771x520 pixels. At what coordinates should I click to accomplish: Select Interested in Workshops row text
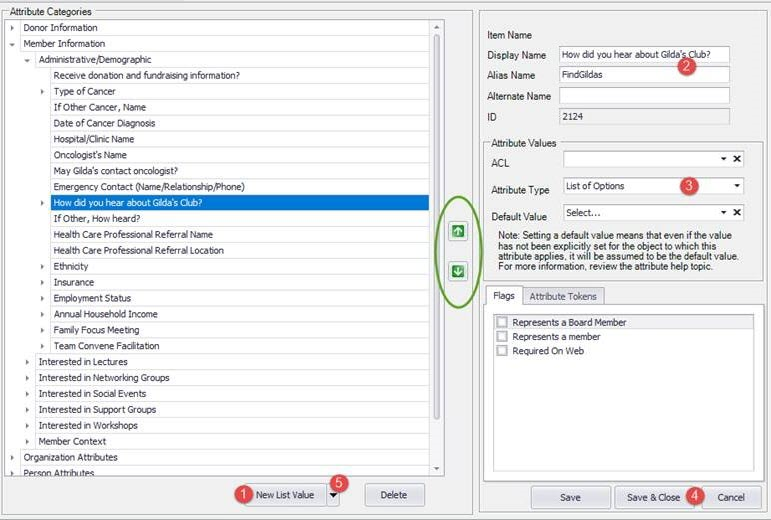coord(88,426)
